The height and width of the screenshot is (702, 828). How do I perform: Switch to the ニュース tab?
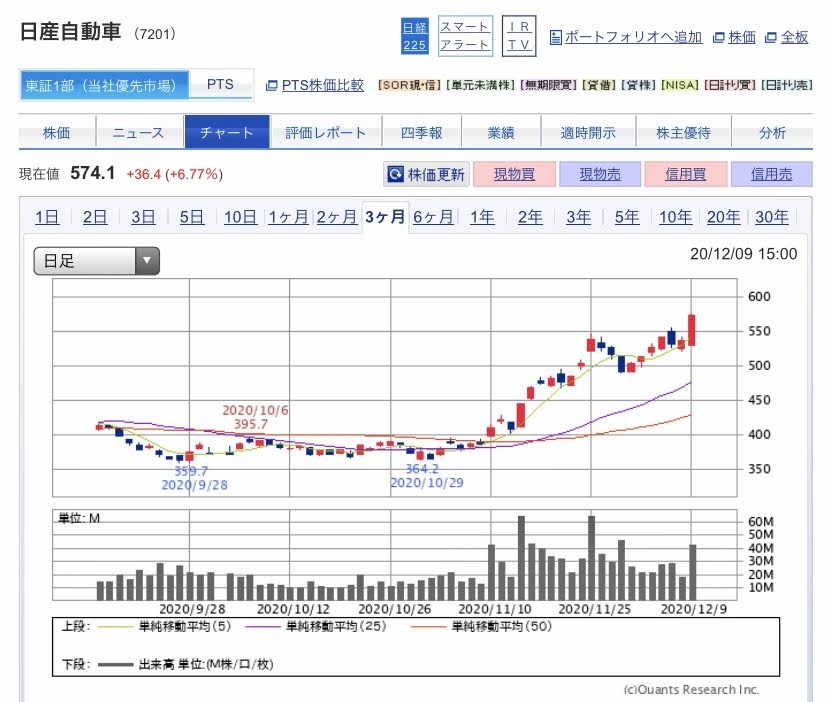(x=140, y=133)
